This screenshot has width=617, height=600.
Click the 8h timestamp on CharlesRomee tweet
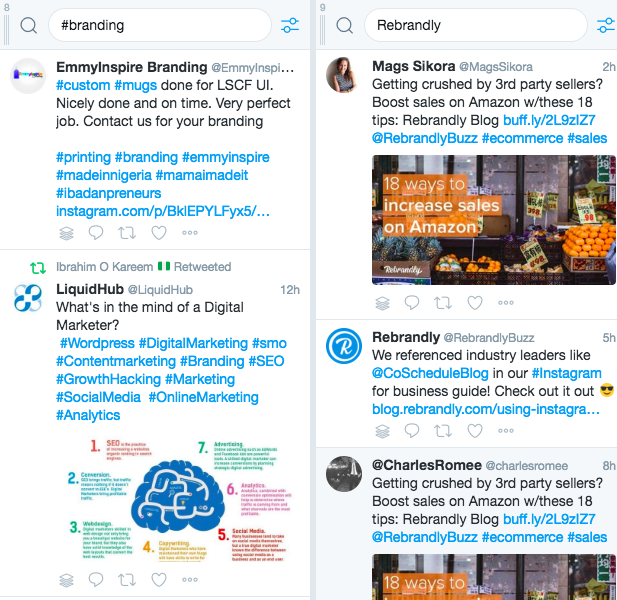(x=609, y=465)
